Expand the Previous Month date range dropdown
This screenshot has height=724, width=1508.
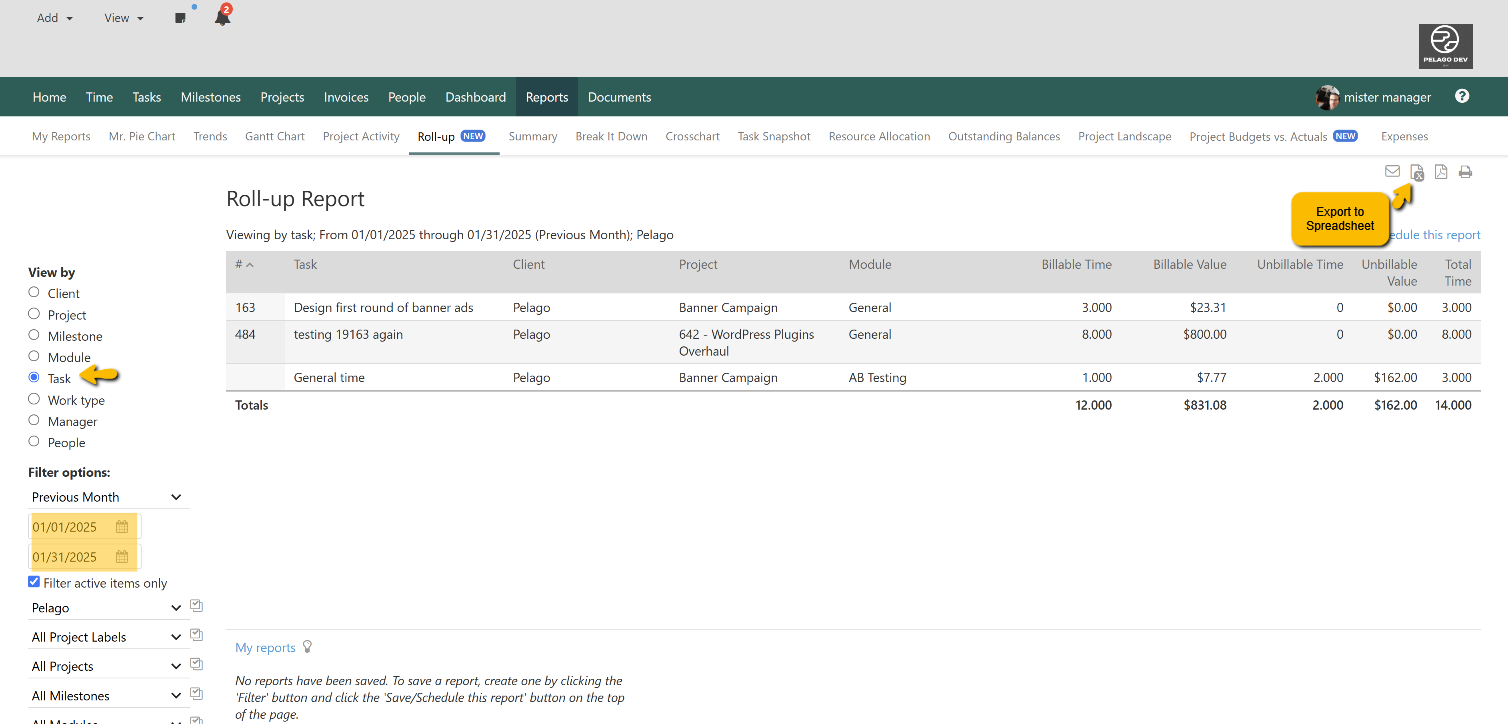pos(106,497)
